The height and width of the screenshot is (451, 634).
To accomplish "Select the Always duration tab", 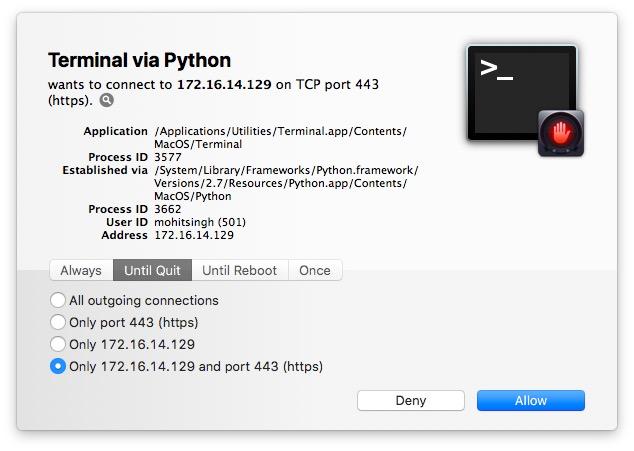I will coord(81,270).
